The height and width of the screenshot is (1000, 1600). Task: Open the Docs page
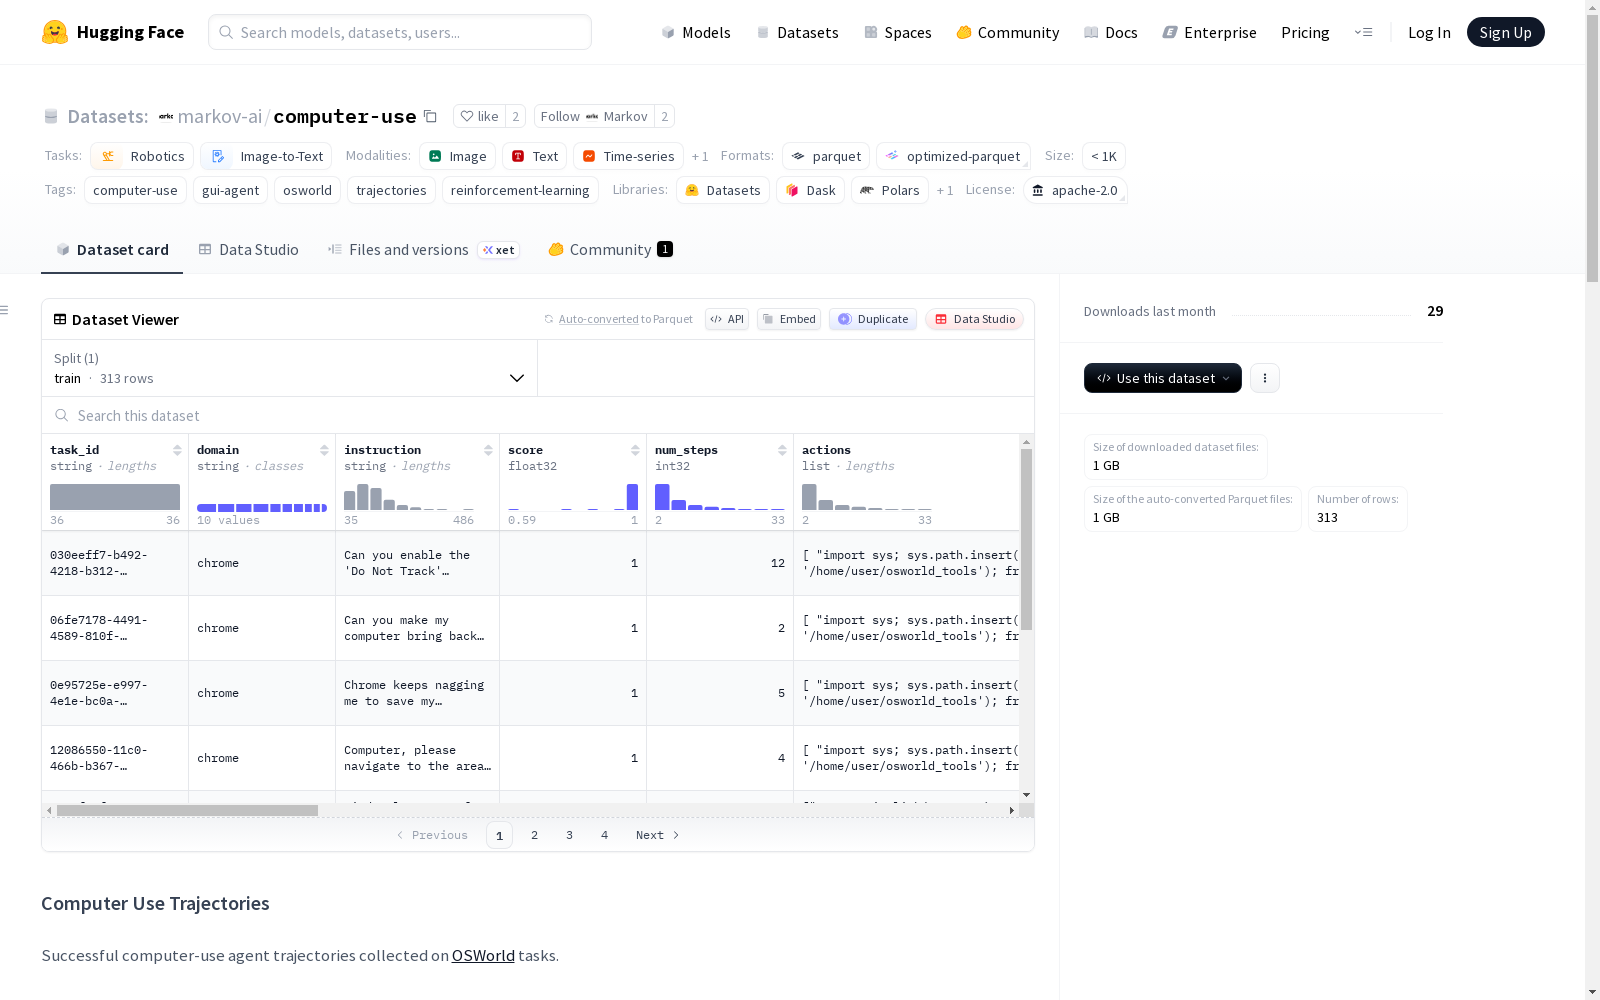point(1111,32)
